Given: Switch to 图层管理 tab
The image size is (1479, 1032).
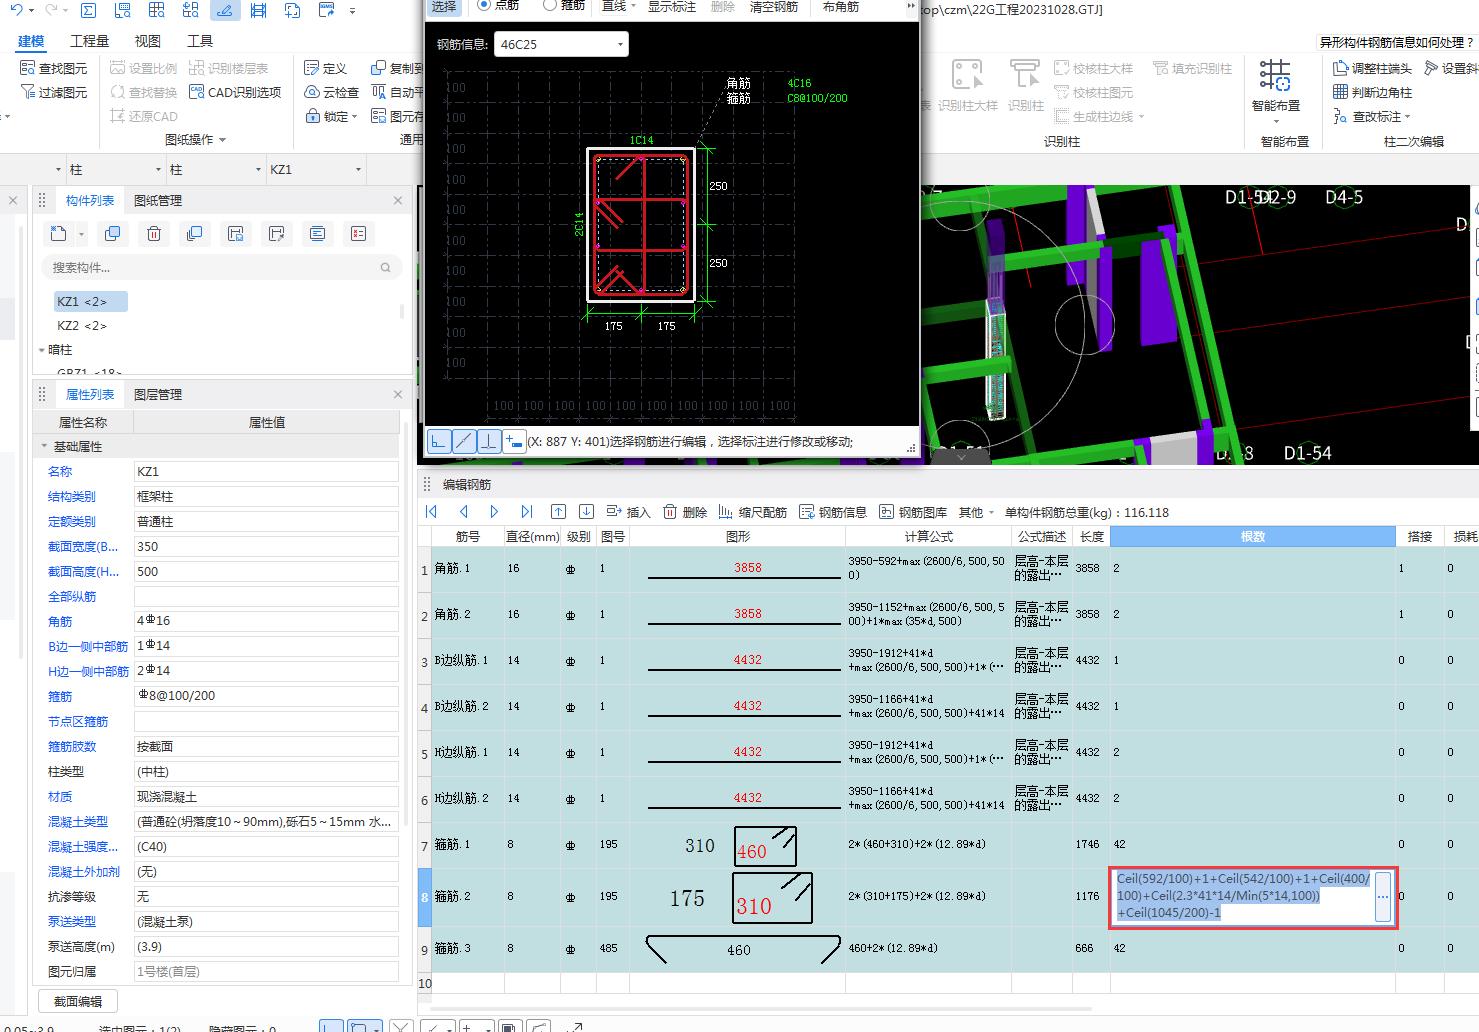Looking at the screenshot, I should click(158, 395).
